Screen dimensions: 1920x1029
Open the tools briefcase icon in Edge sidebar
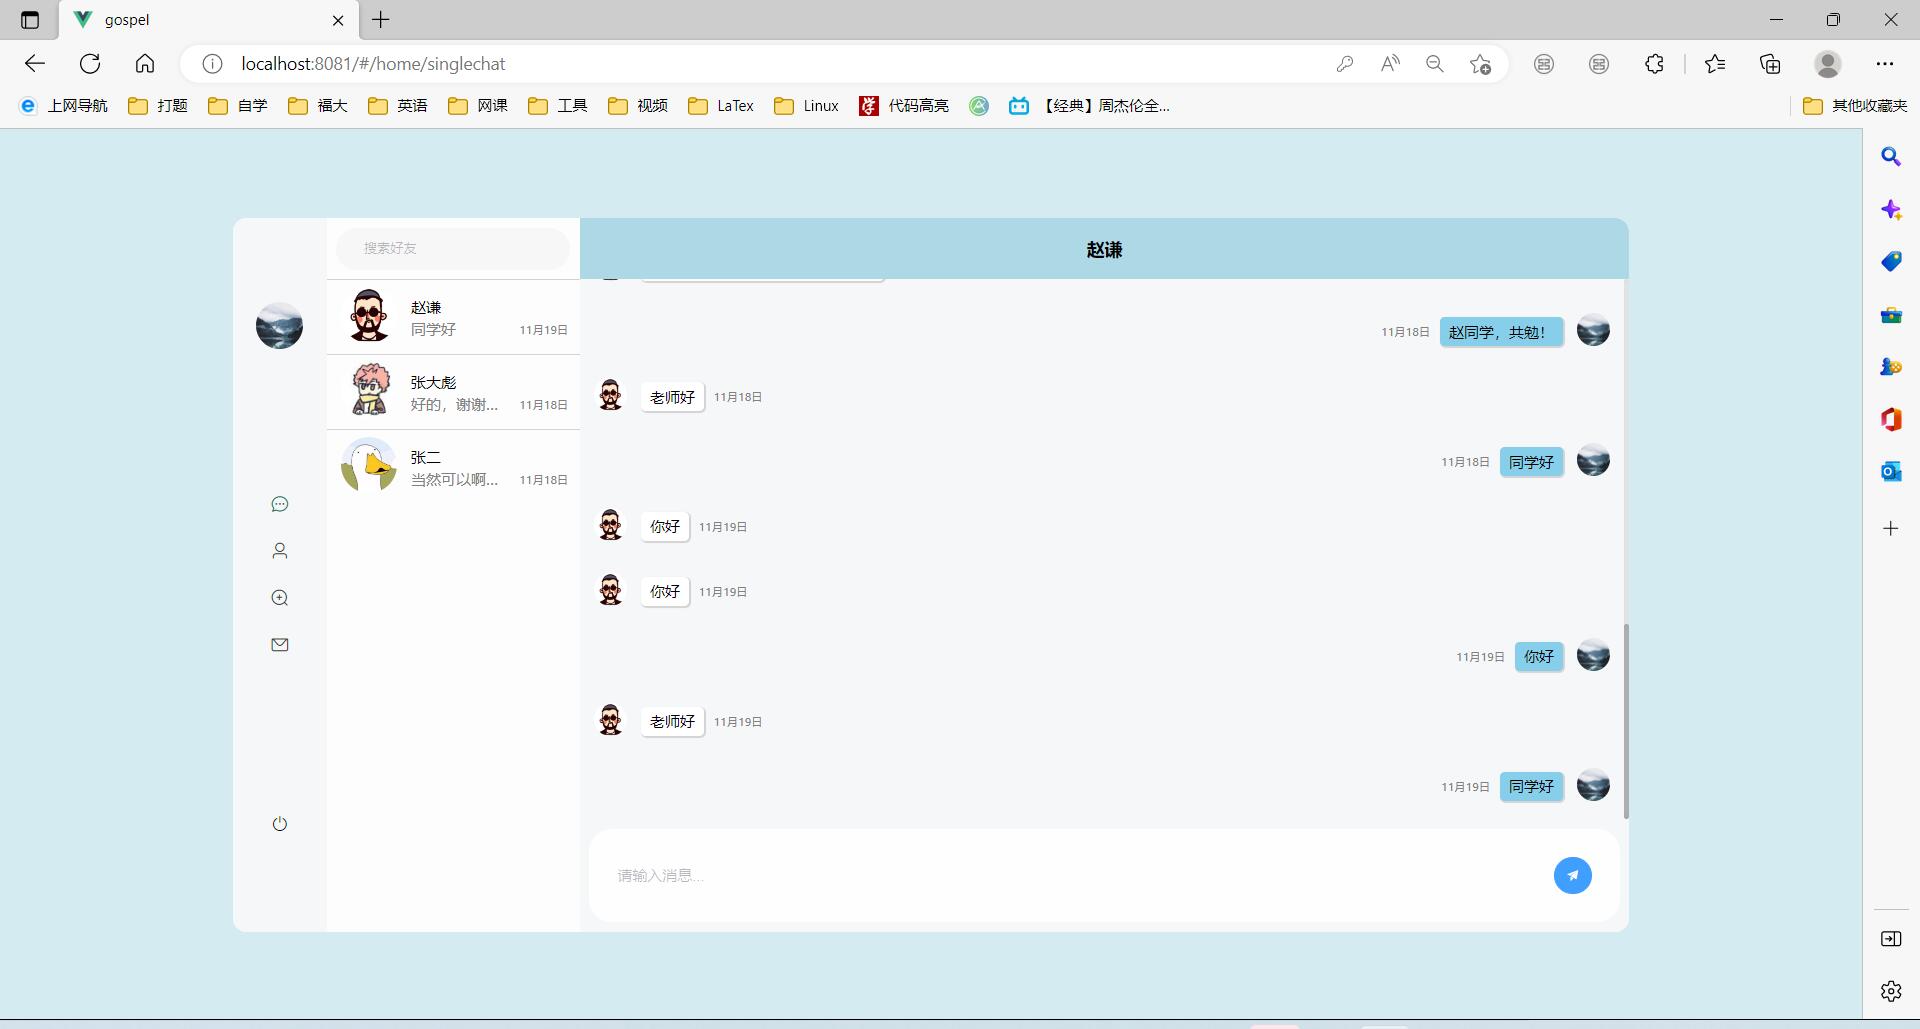pyautogui.click(x=1891, y=315)
